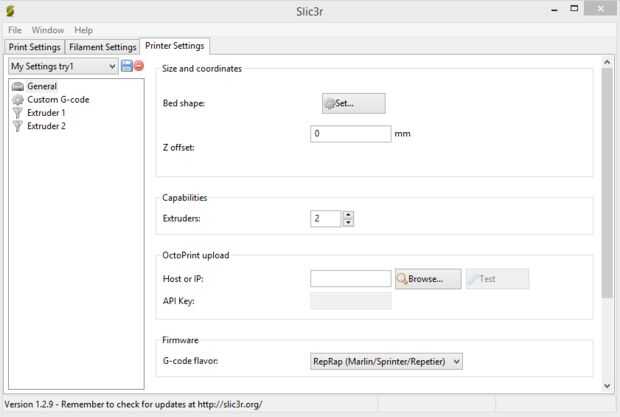Viewport: 620px width, 417px height.
Task: Open the Help menu
Action: [x=83, y=30]
